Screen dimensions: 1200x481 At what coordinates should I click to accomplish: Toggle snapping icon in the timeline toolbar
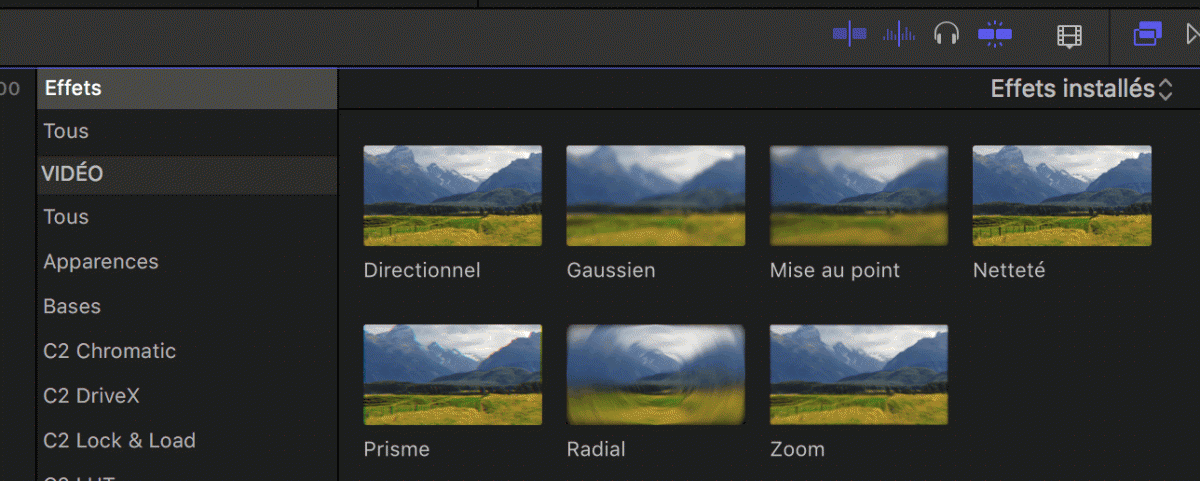[995, 35]
